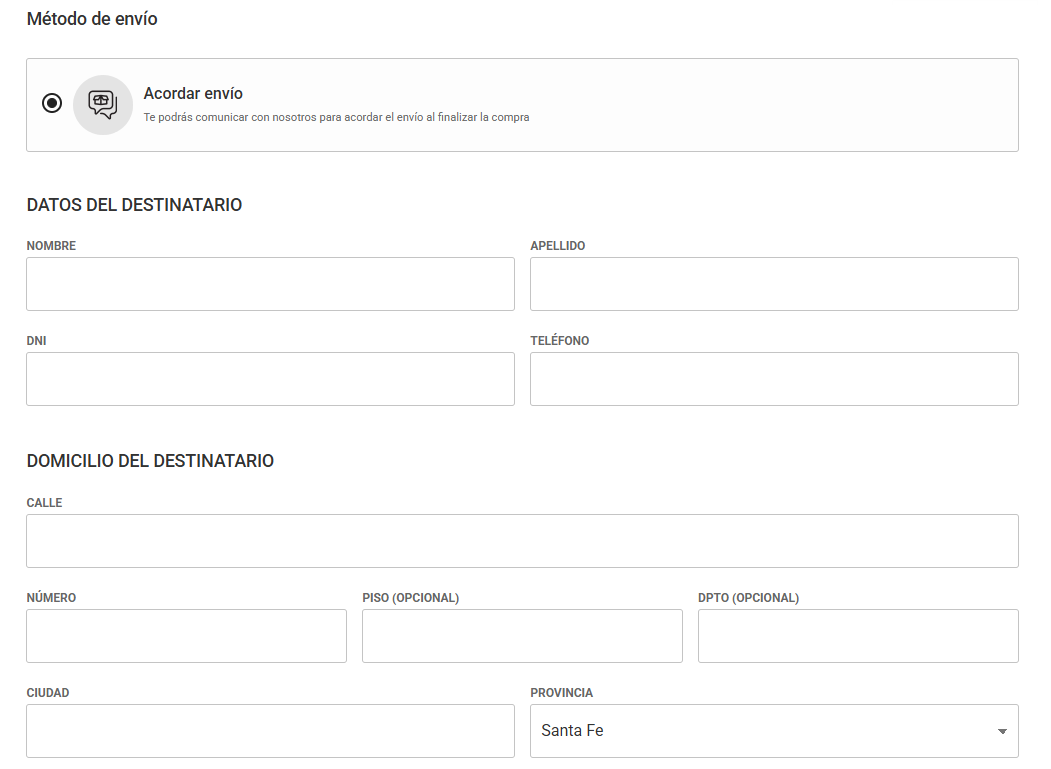Focus the Nombre input field
1051x769 pixels.
coord(270,284)
